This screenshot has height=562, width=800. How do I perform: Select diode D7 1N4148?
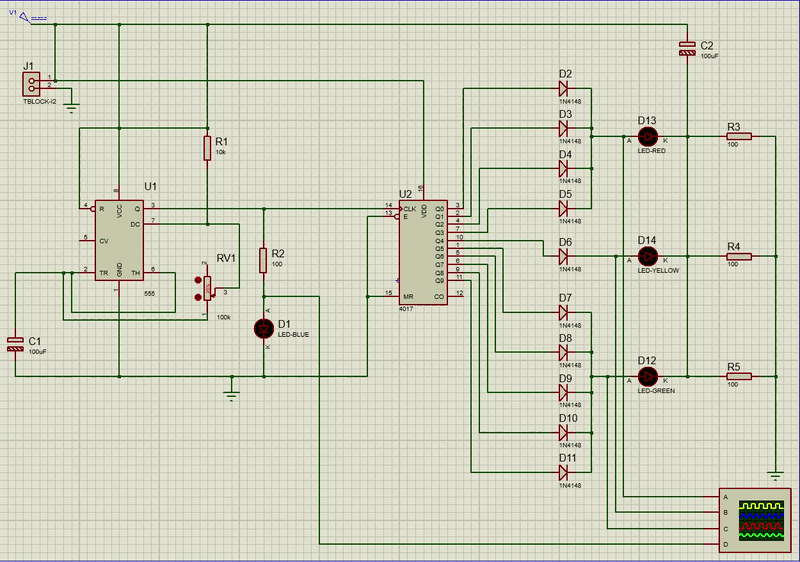coord(563,312)
